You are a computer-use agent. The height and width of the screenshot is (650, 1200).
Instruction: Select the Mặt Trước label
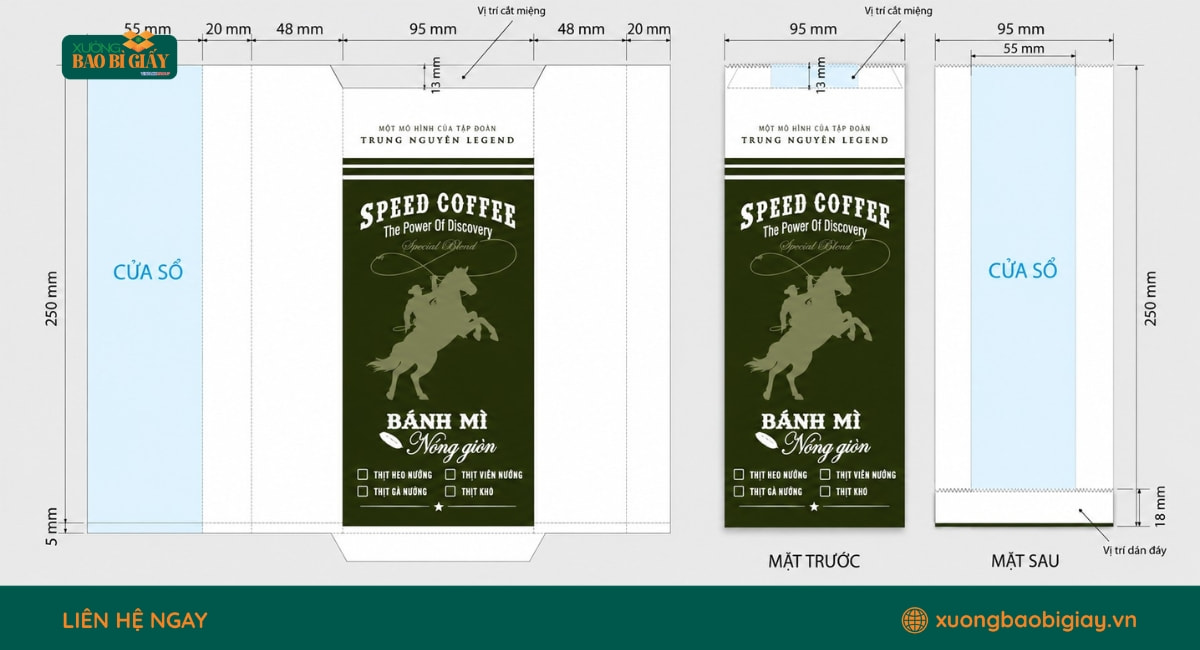click(814, 561)
